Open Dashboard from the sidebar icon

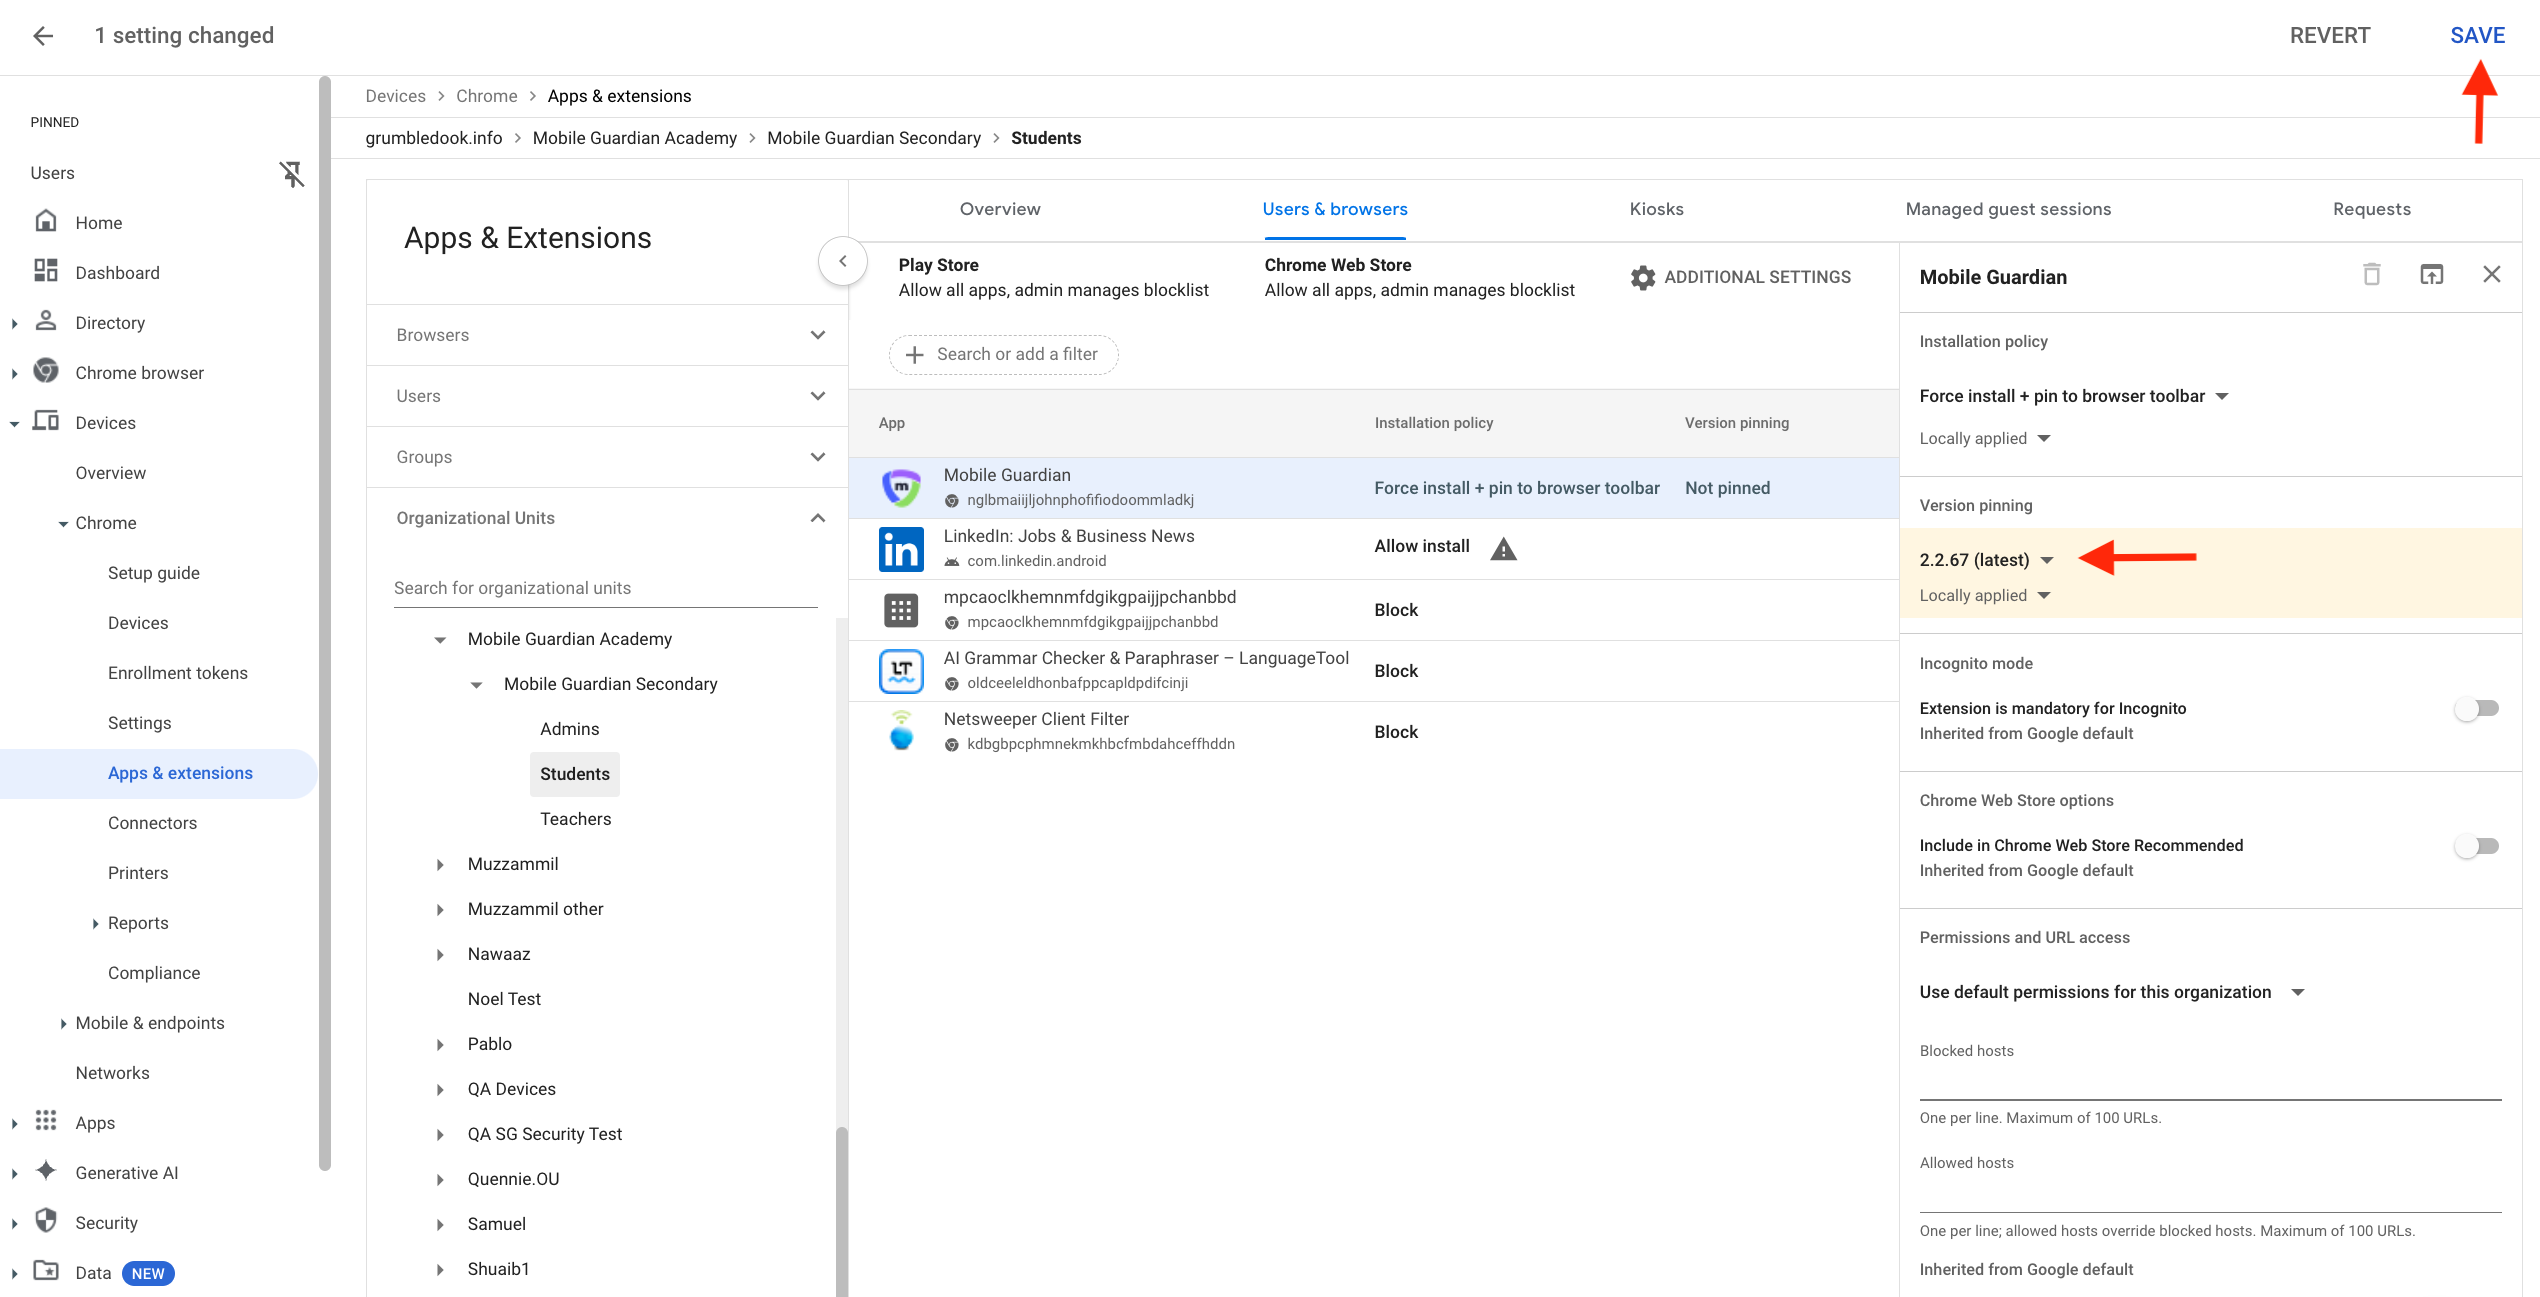(x=46, y=272)
